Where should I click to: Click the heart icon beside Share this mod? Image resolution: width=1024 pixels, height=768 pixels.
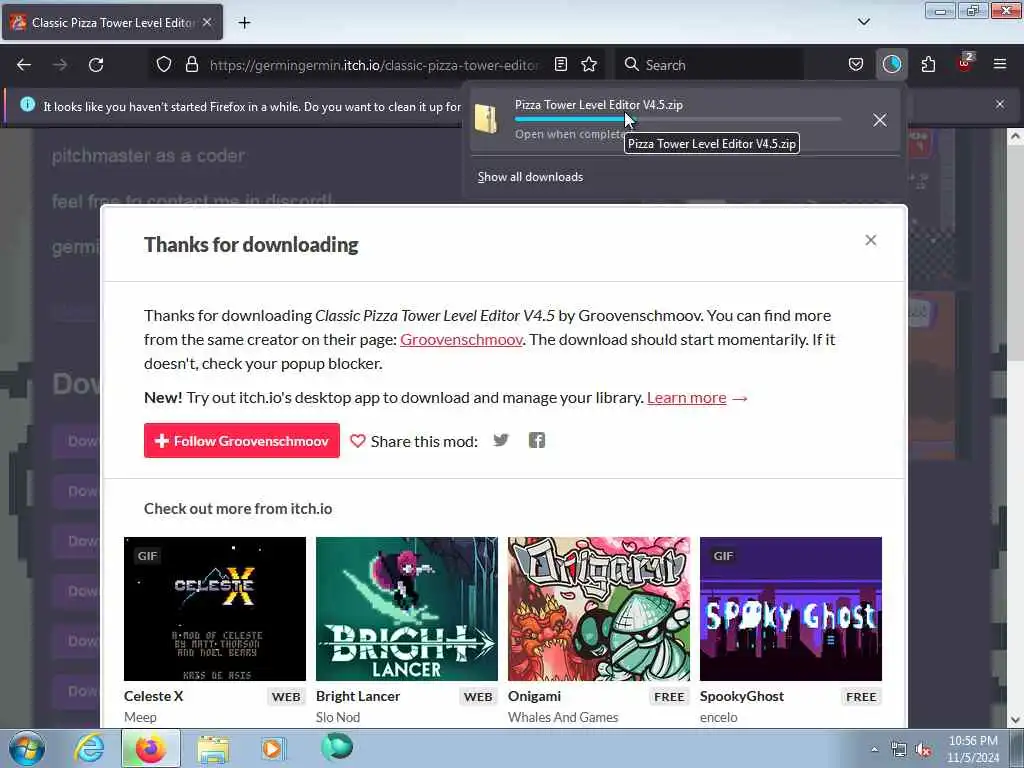(x=358, y=441)
